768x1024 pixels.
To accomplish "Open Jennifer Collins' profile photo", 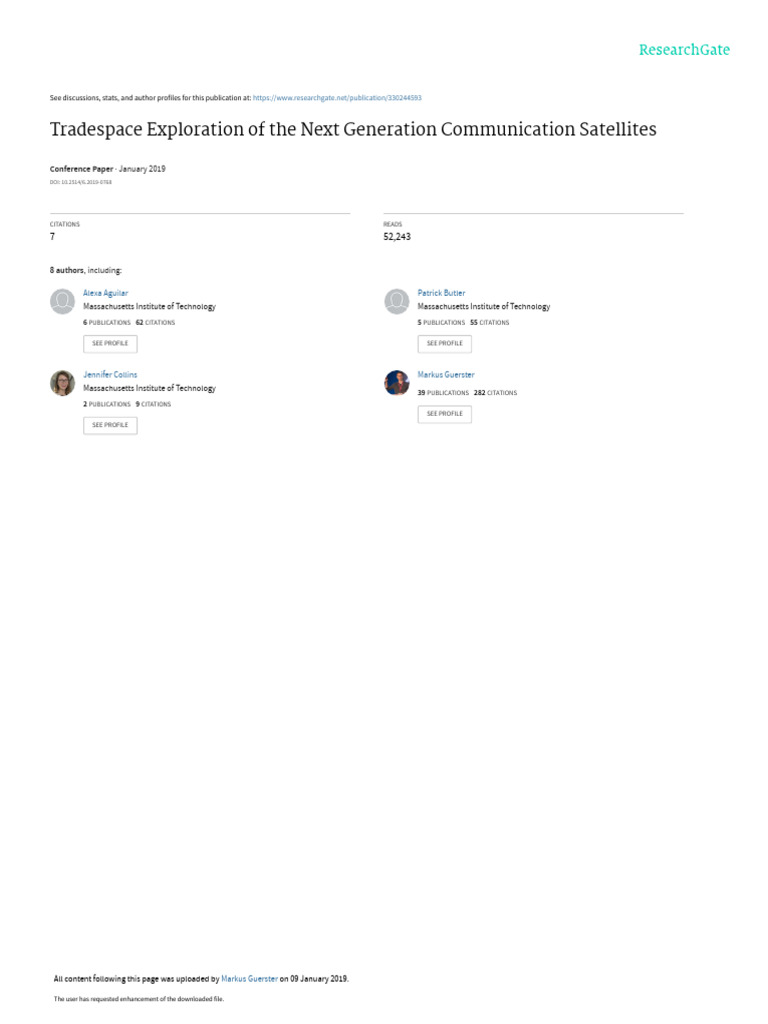I will pos(62,383).
